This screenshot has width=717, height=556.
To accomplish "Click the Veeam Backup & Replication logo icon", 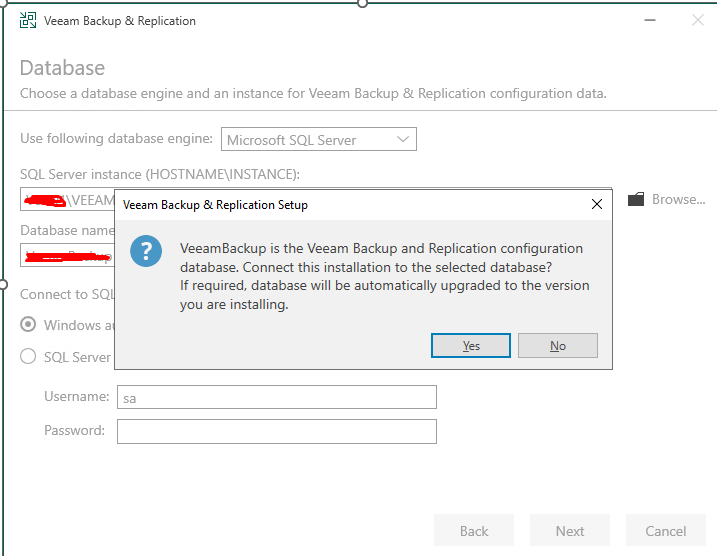I will (28, 20).
